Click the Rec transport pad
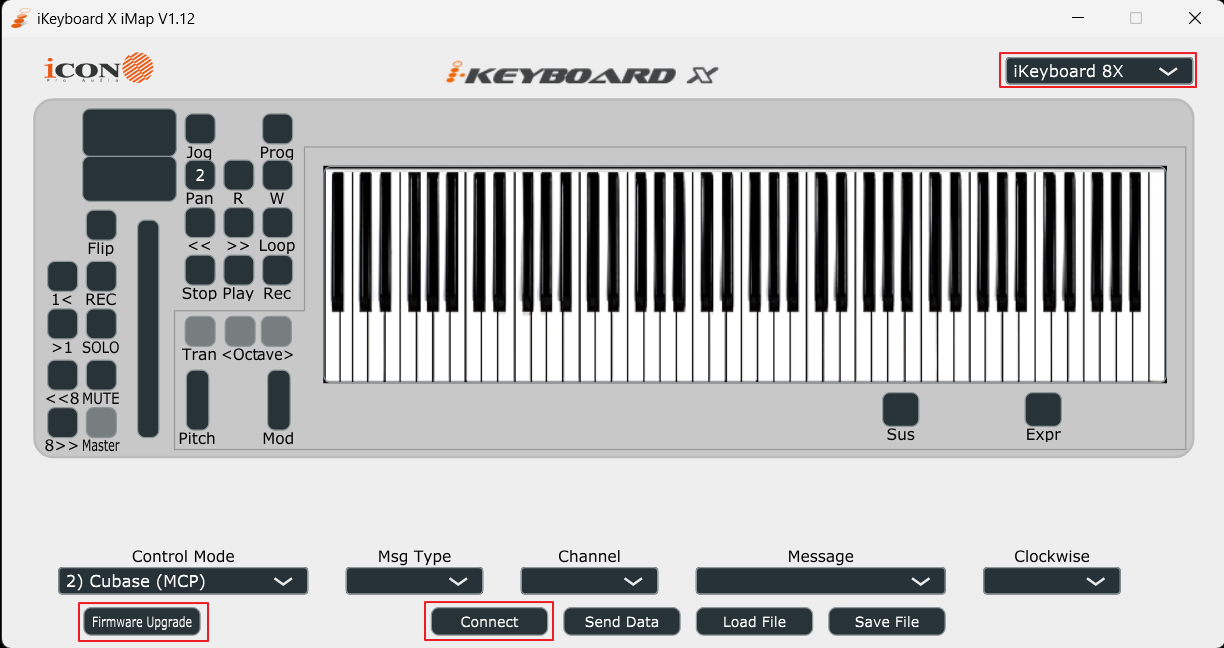 click(277, 270)
